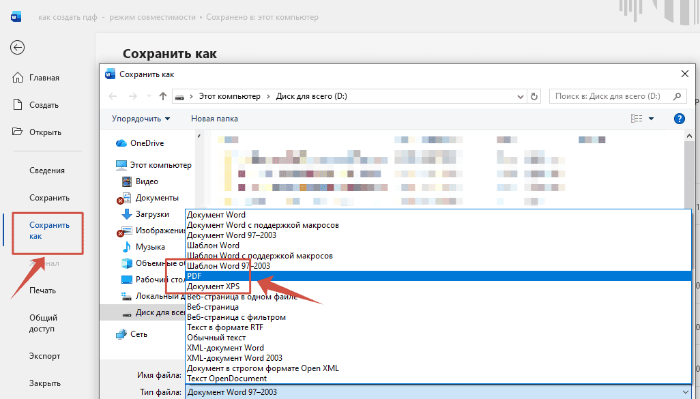Select Сохранить как in the sidebar
Viewport: 700px width, 399px height.
pyautogui.click(x=49, y=230)
